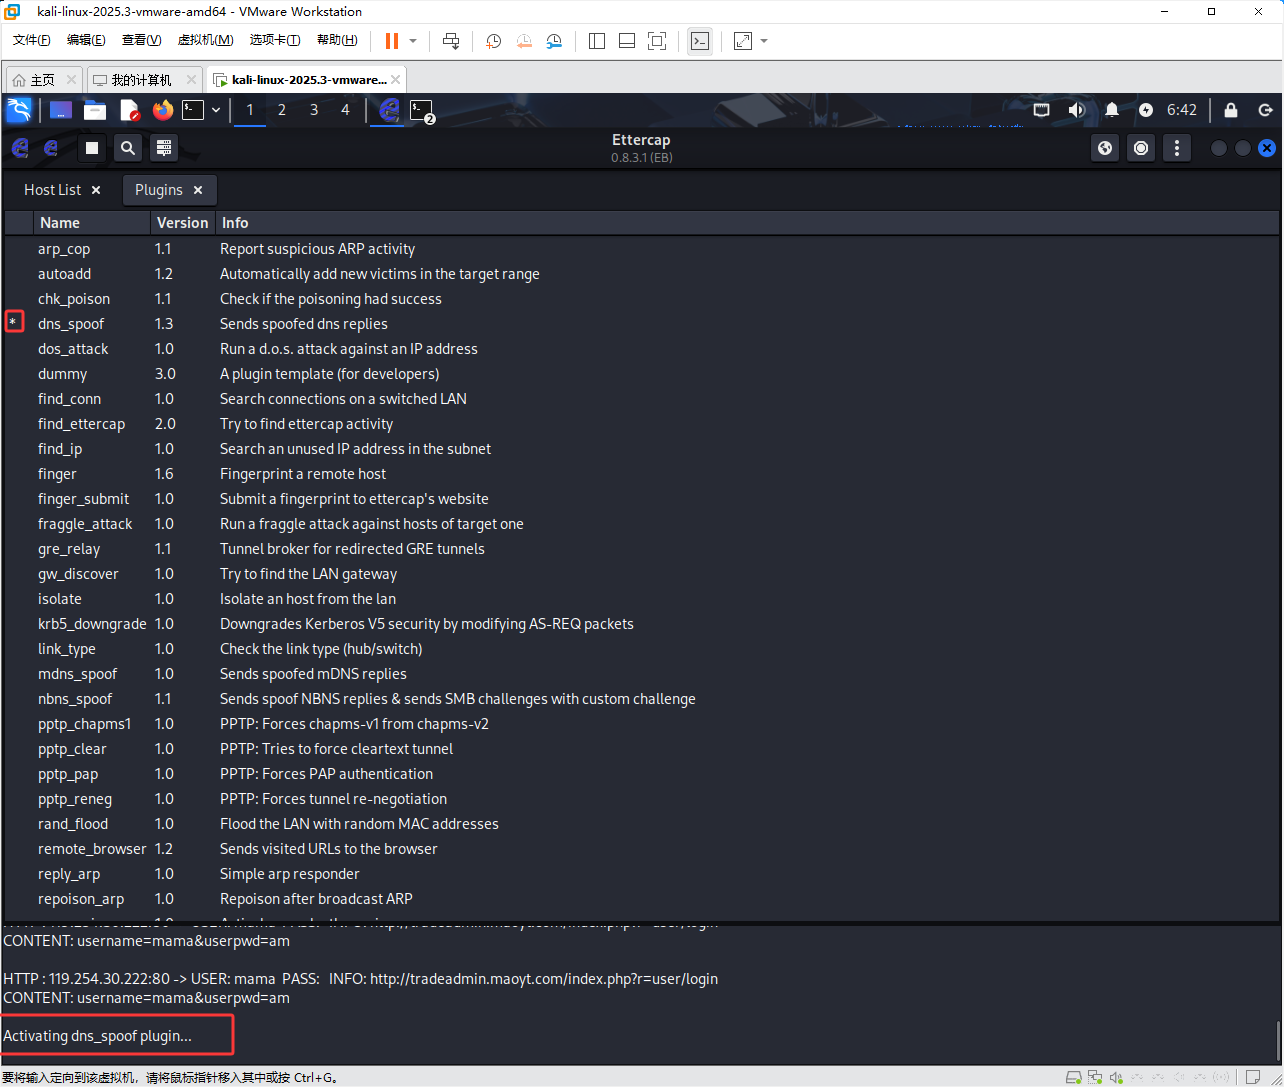Switch to workspace 2
The image size is (1284, 1087).
(x=282, y=110)
